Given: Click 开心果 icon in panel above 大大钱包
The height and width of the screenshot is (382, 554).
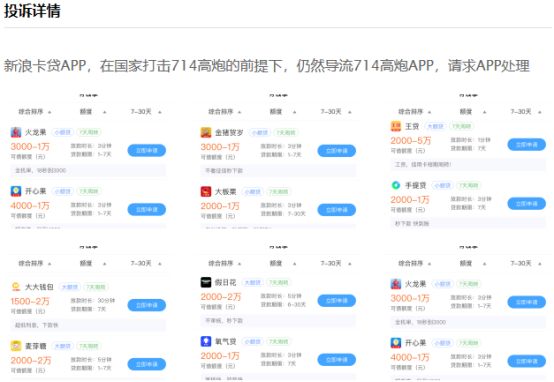Looking at the screenshot, I should tap(16, 191).
